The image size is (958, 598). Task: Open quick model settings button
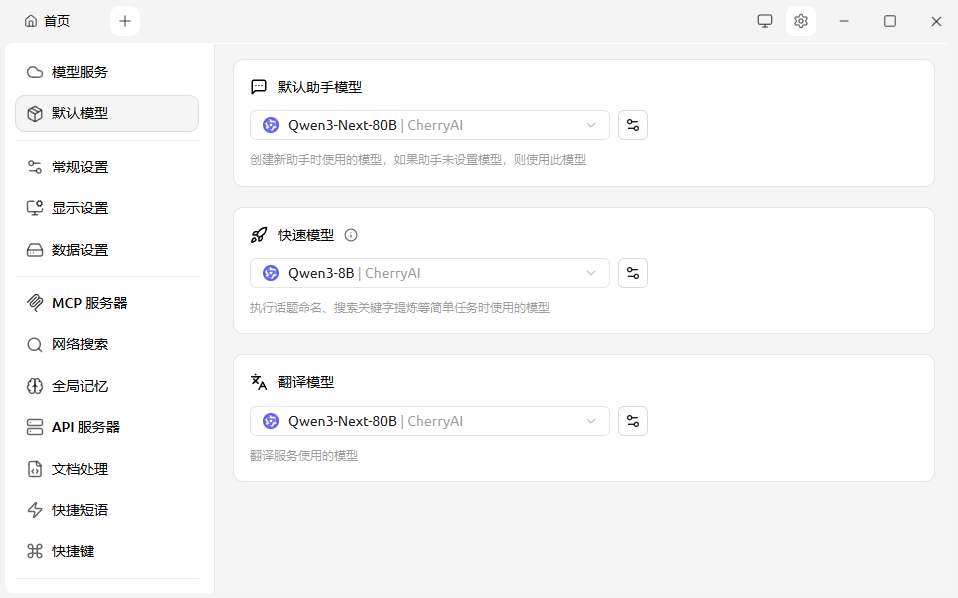[x=632, y=273]
